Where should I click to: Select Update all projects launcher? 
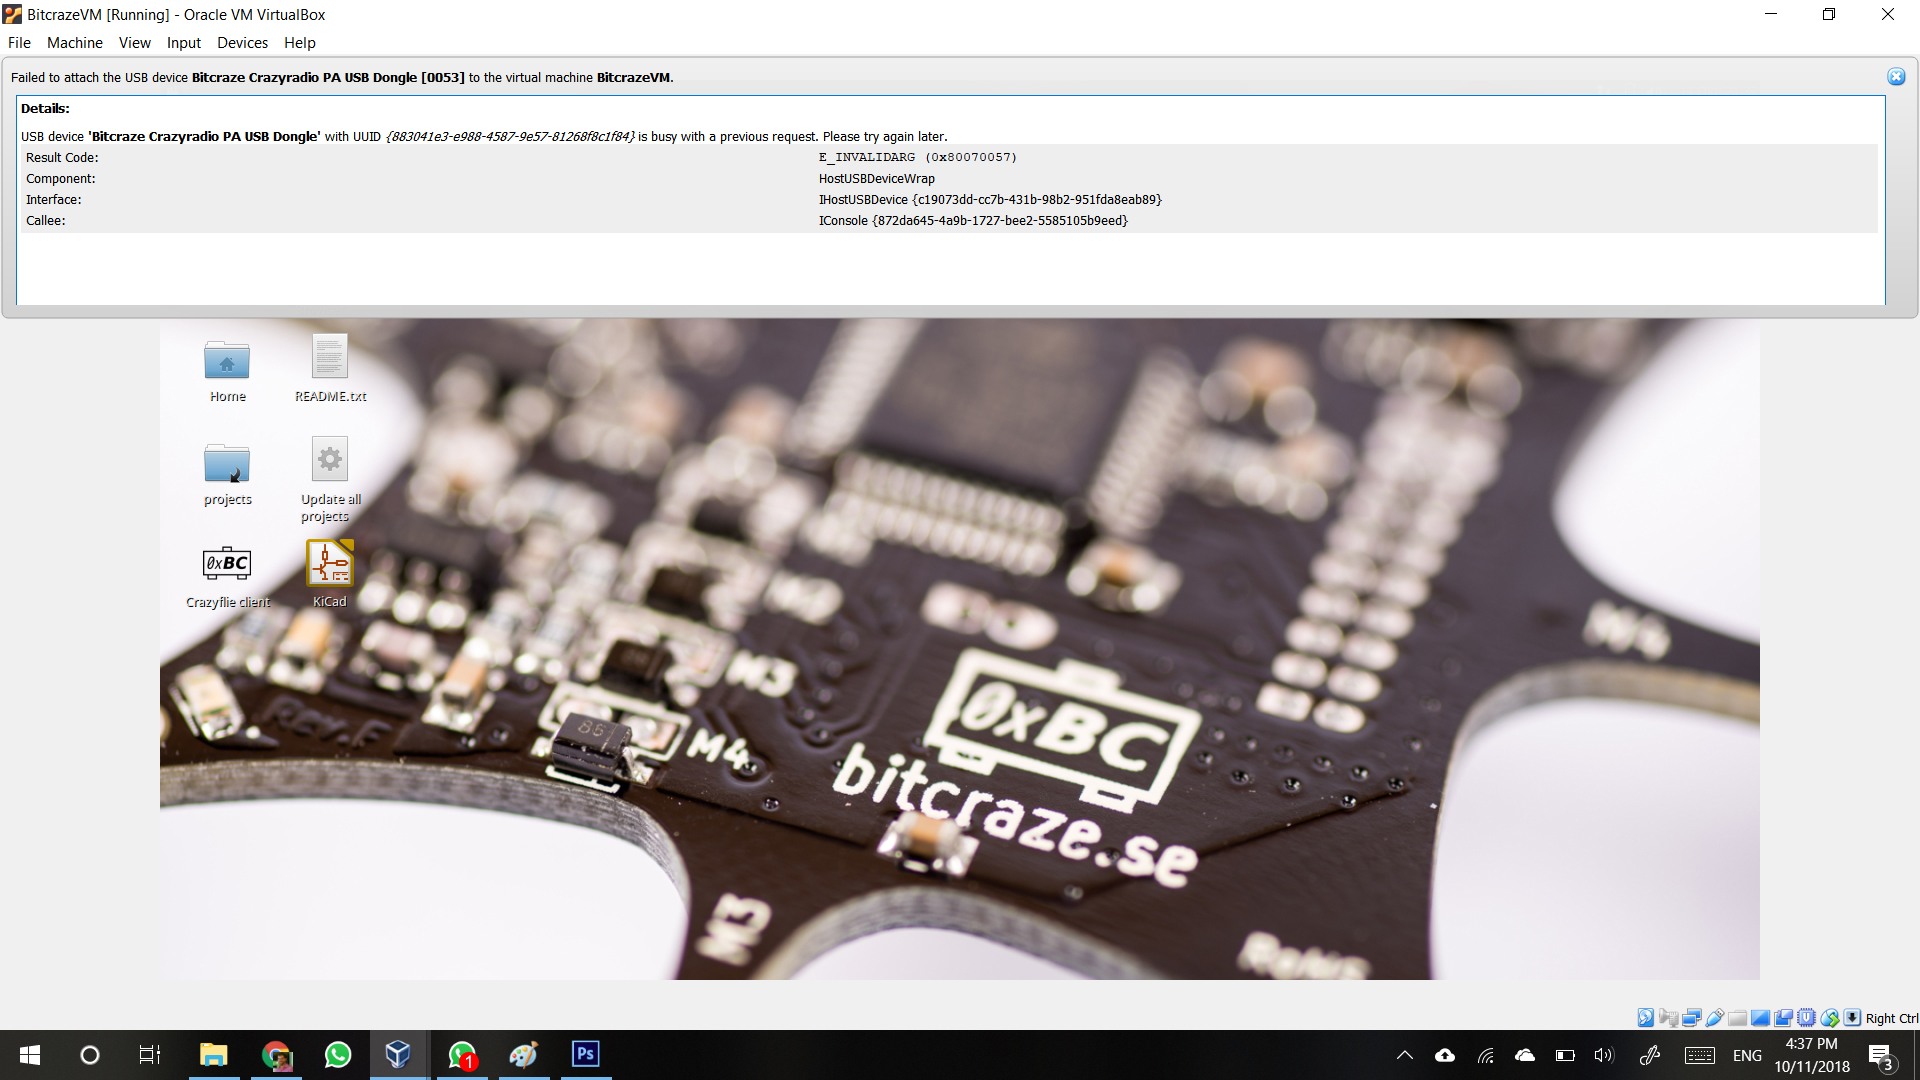point(329,461)
